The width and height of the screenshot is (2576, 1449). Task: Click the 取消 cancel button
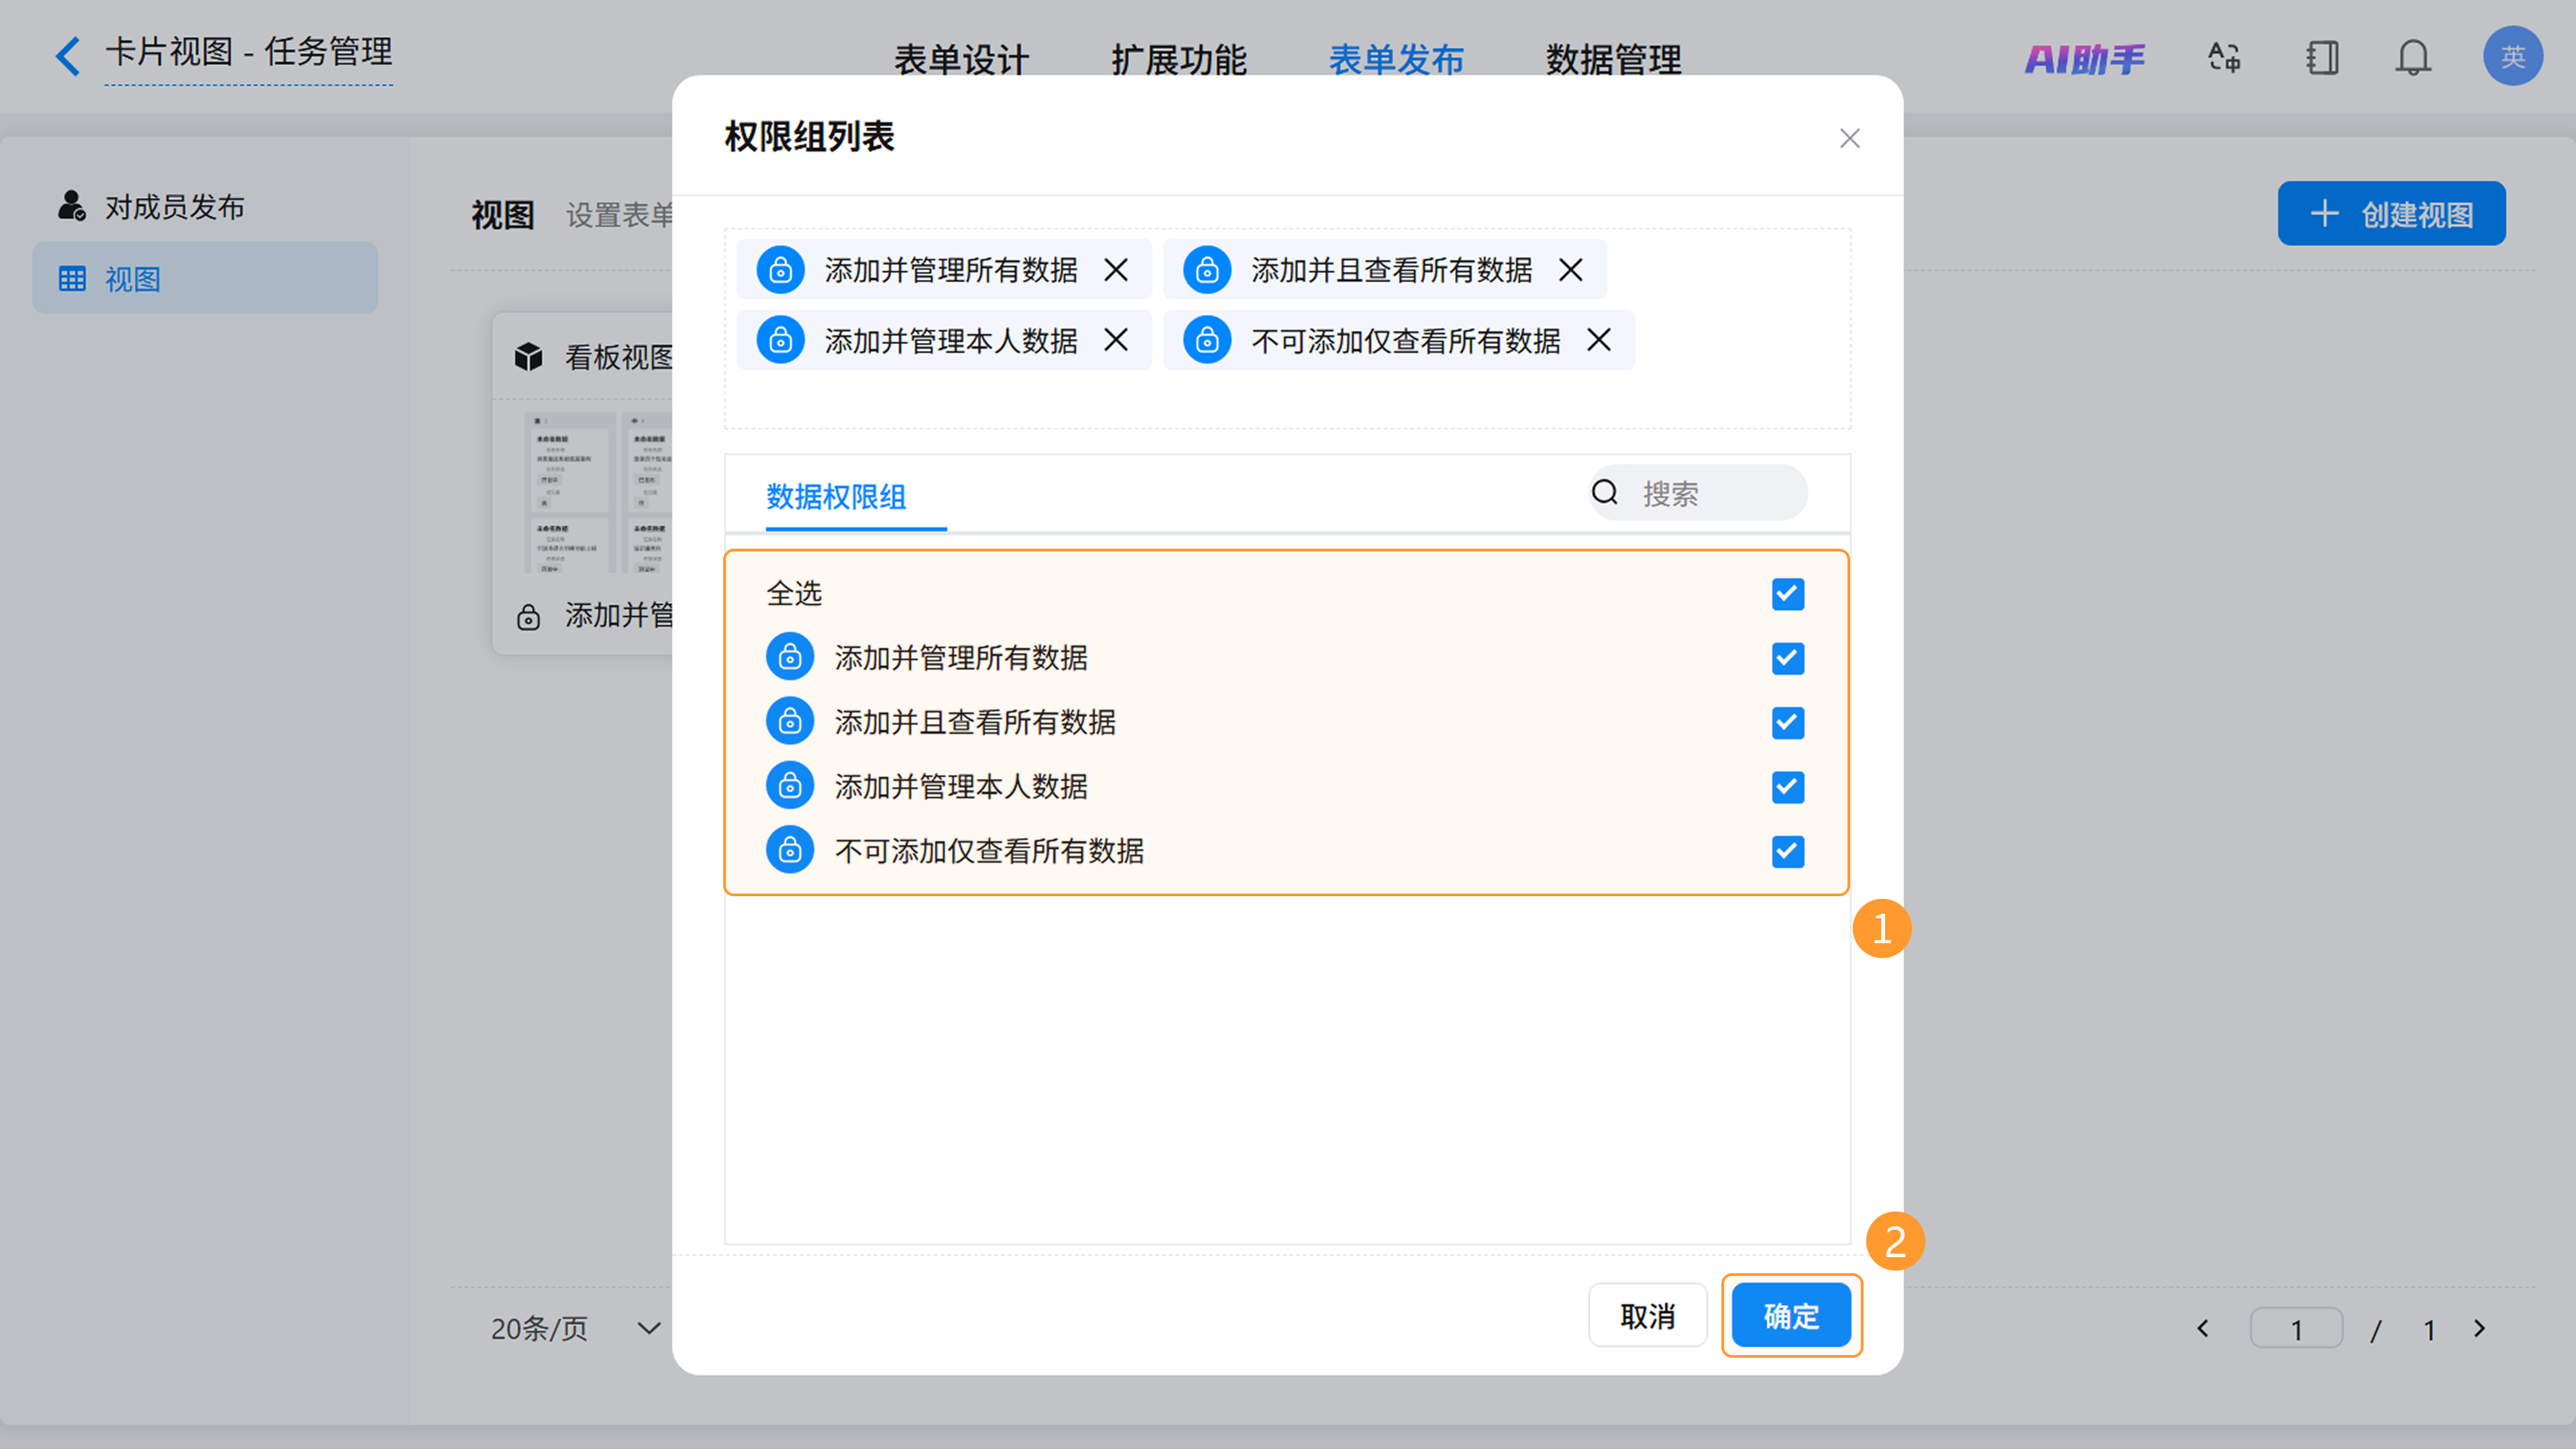pos(1647,1316)
